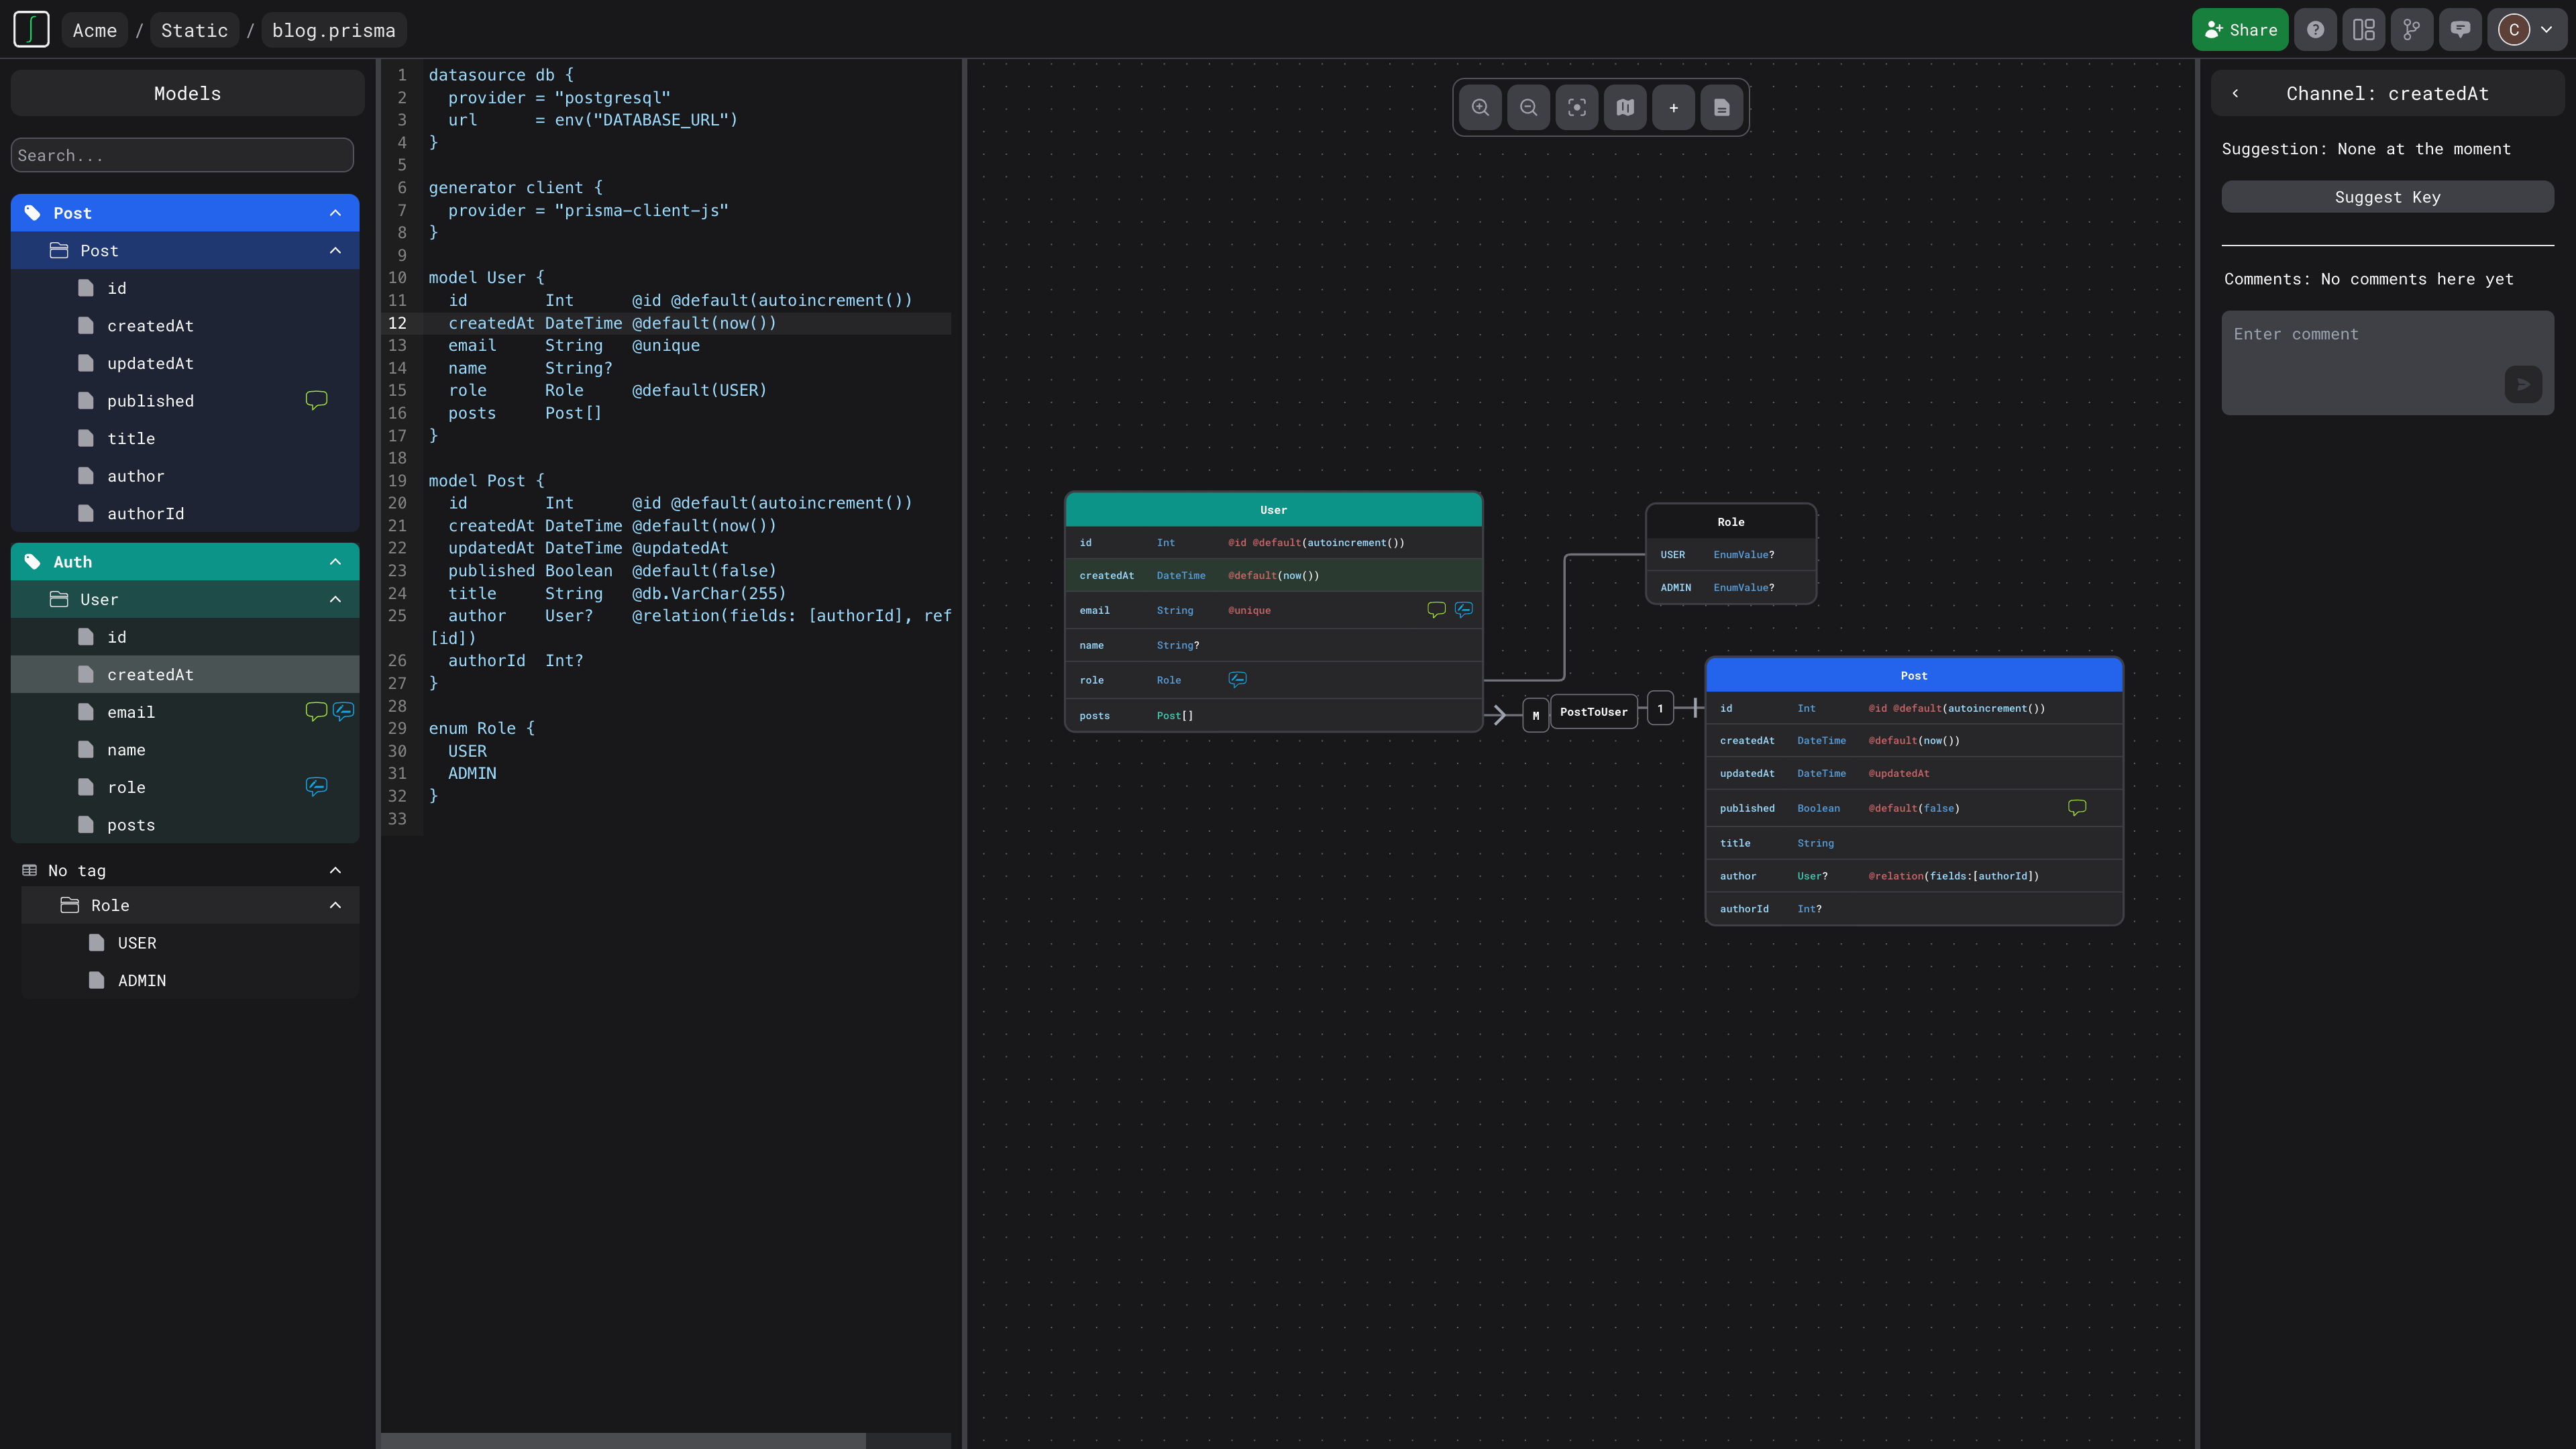Viewport: 2576px width, 1449px height.
Task: Click blue suggestion bubble on User email diagram row
Action: point(1463,609)
